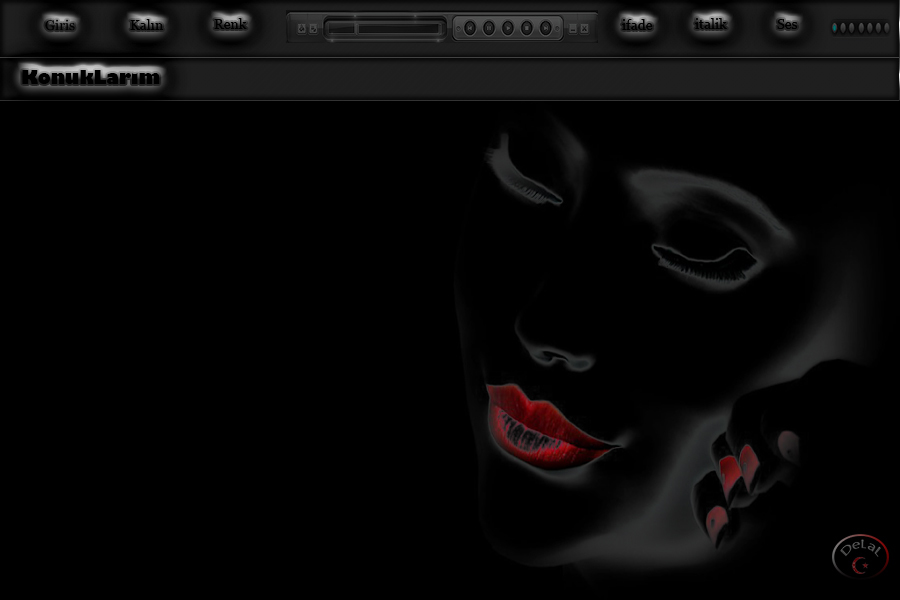Select the KonukLarım tab
Screen dimensions: 900x600
(91, 78)
